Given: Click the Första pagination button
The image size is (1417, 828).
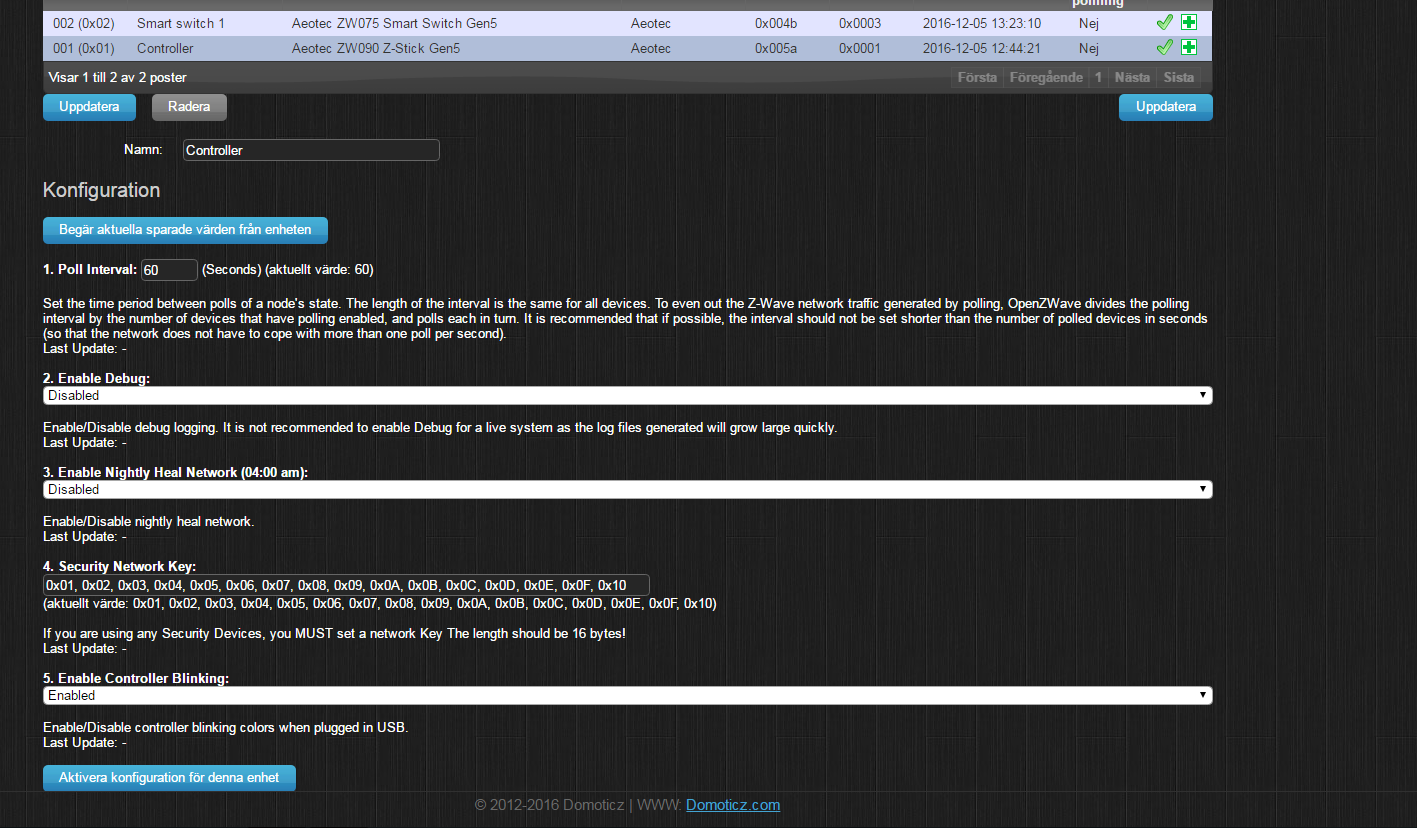Looking at the screenshot, I should (977, 77).
